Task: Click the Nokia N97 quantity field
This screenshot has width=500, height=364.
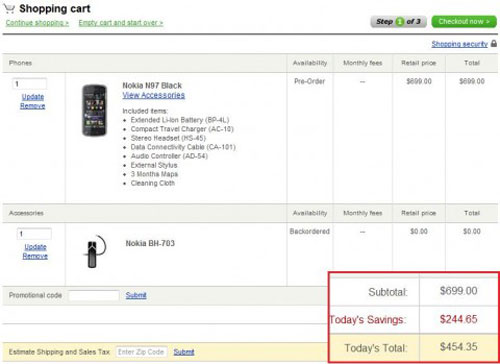Action: (30, 84)
